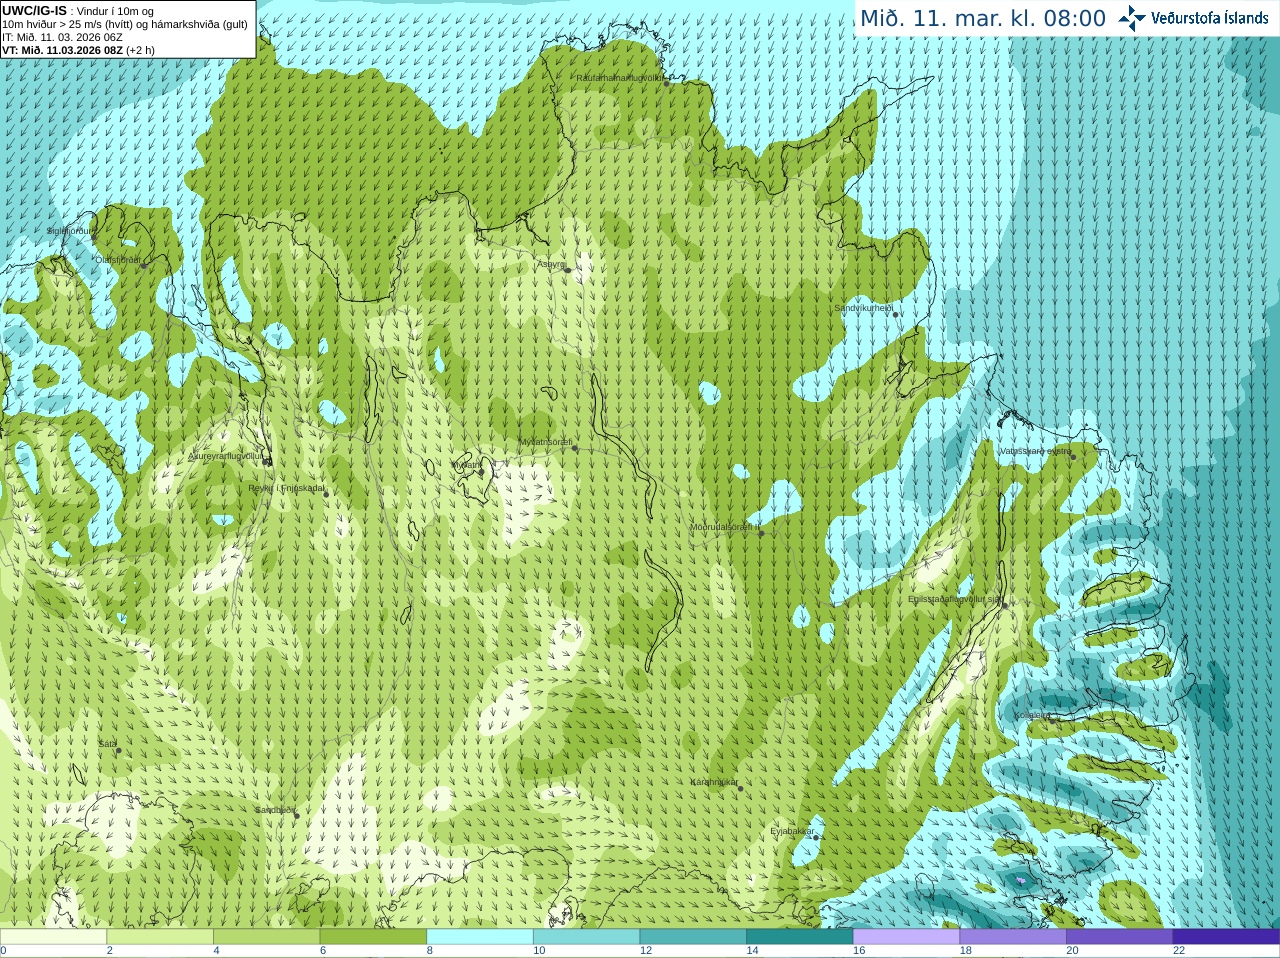Click the 'Mývatnsöræfi' station label
1280x958 pixels.
coord(545,442)
